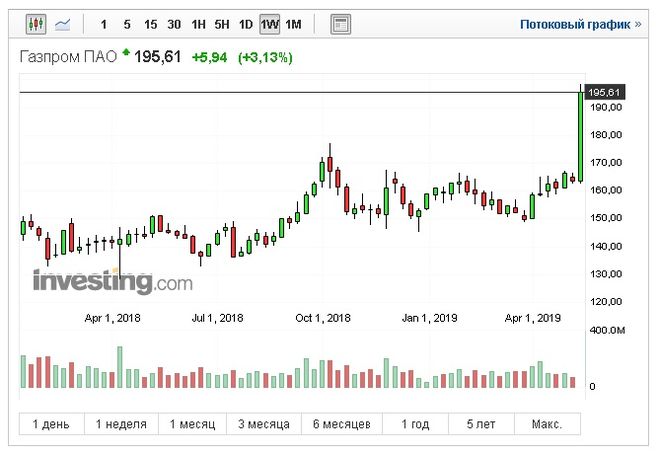Open the layout panel icon in toolbar
659x454 pixels.
(340, 24)
